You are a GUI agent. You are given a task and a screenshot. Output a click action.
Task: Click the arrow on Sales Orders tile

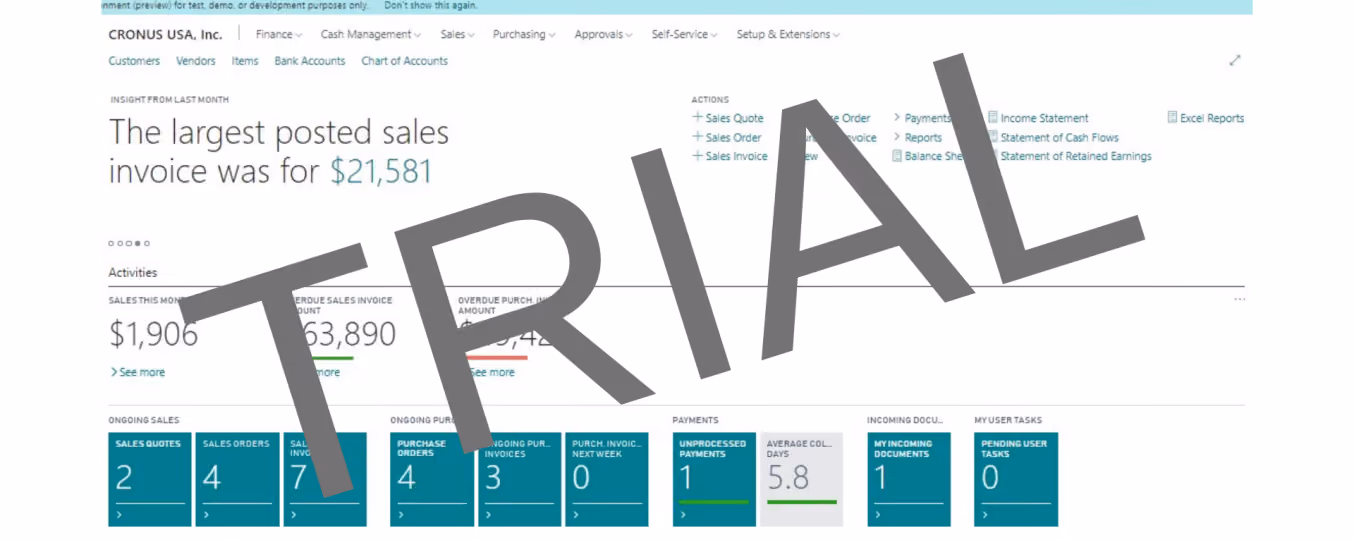click(x=206, y=515)
